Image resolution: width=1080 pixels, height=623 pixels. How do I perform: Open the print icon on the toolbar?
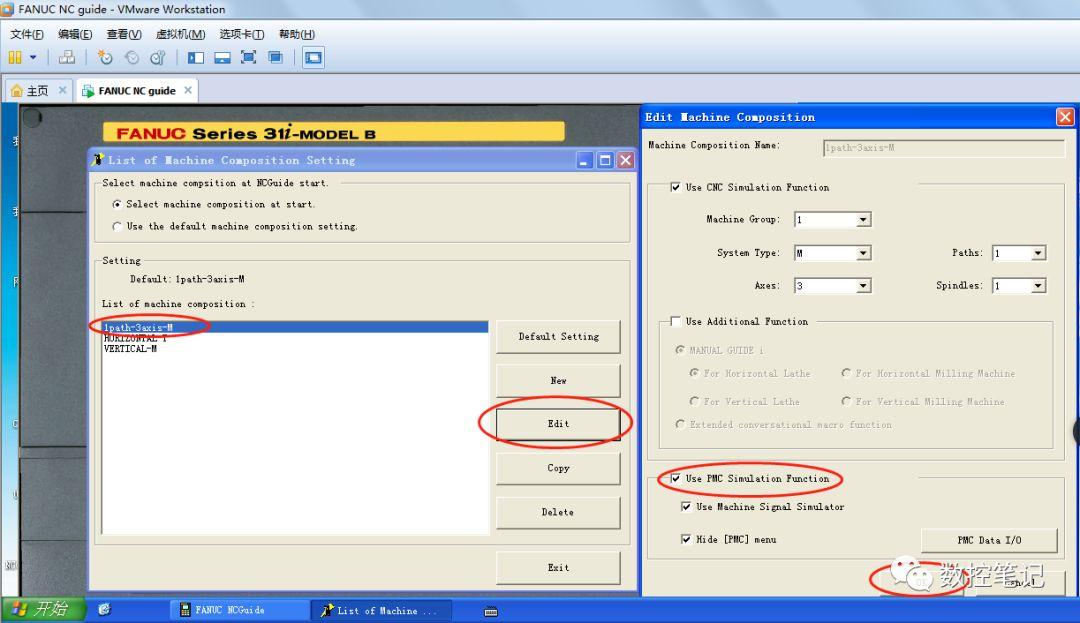[x=68, y=57]
